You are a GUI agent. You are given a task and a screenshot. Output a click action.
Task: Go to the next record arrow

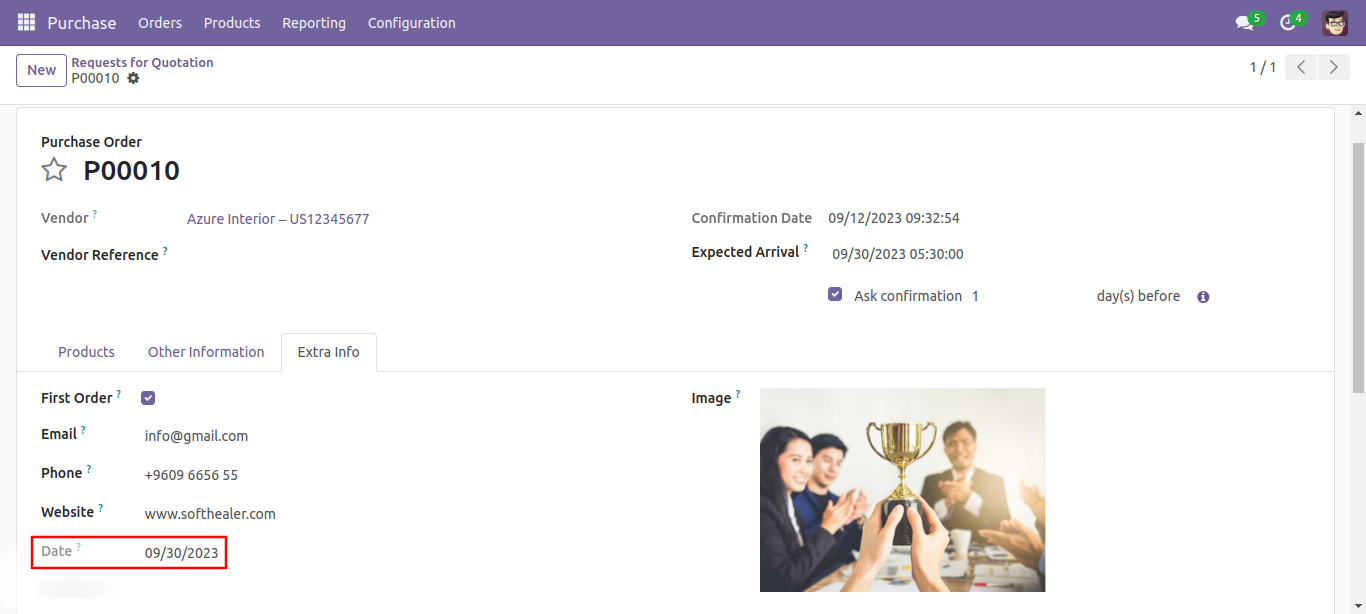tap(1333, 67)
